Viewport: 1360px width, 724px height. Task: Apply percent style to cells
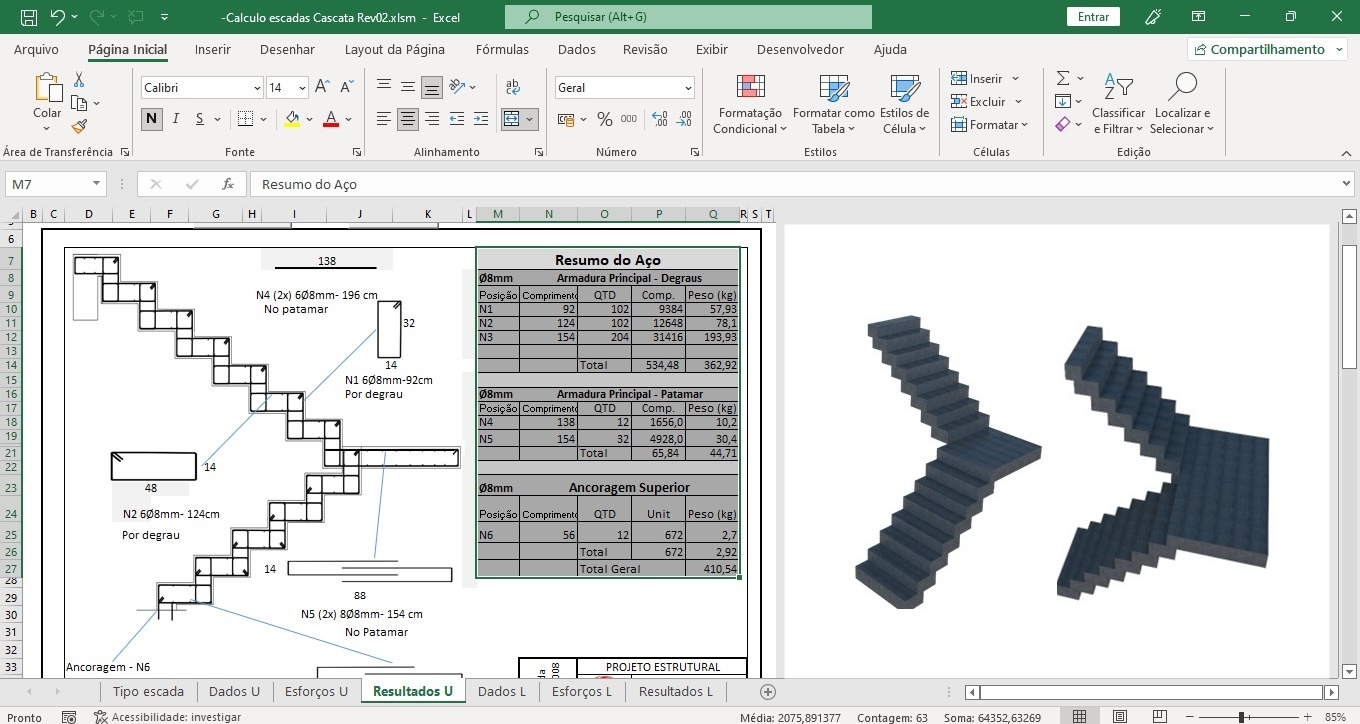pos(604,119)
